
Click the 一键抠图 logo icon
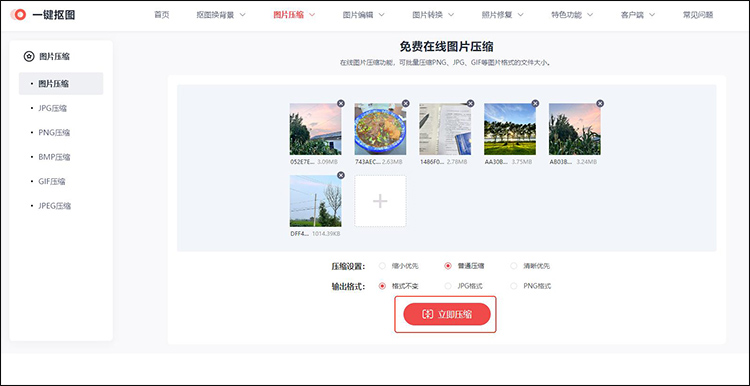point(19,15)
